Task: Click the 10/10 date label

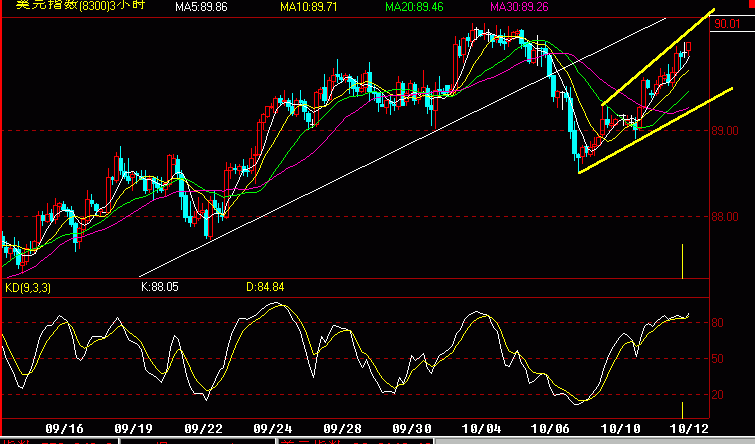Action: pyautogui.click(x=621, y=429)
